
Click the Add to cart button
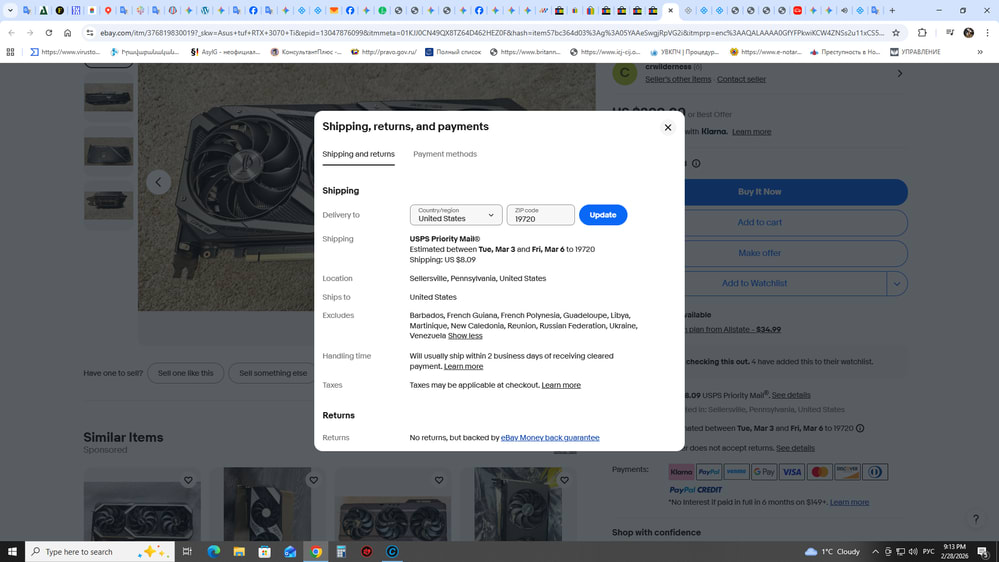pyautogui.click(x=796, y=222)
